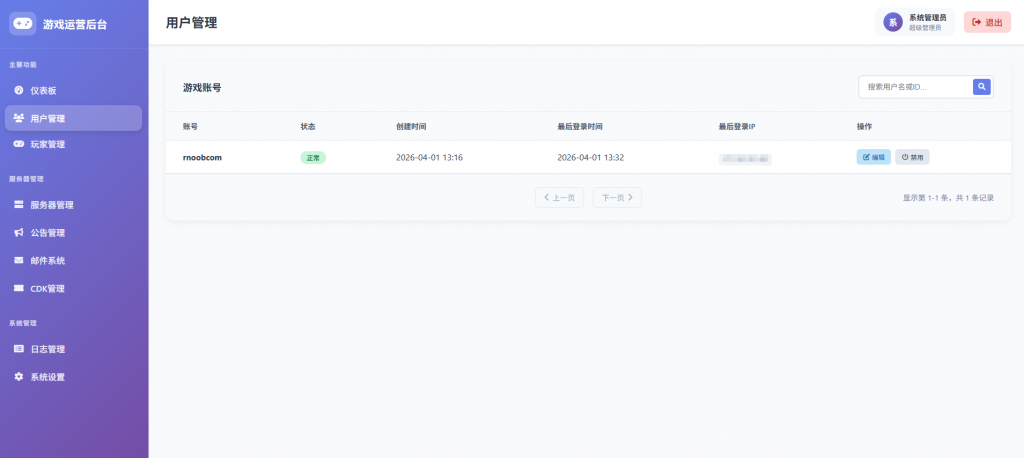Click the magnifier search button
1024x458 pixels.
tap(982, 87)
